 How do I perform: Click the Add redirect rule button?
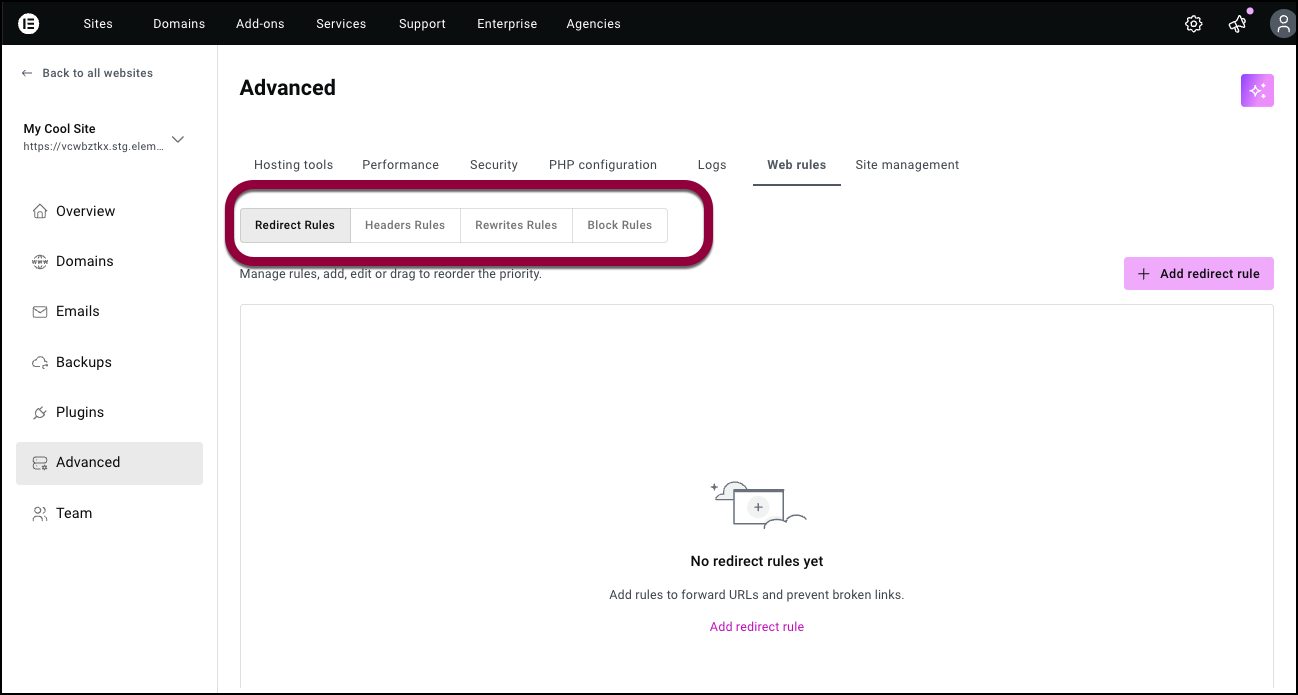(x=1198, y=274)
